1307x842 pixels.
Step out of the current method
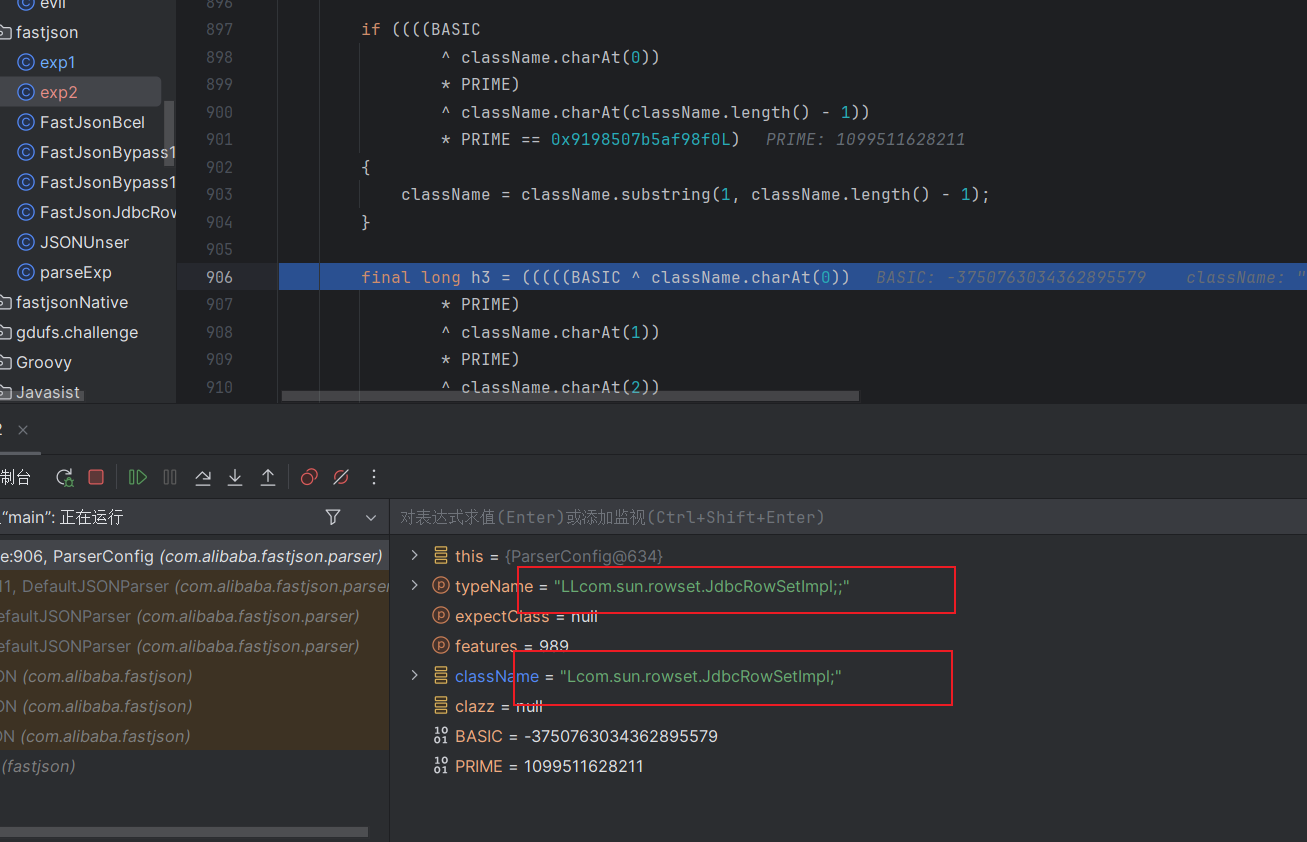(268, 477)
